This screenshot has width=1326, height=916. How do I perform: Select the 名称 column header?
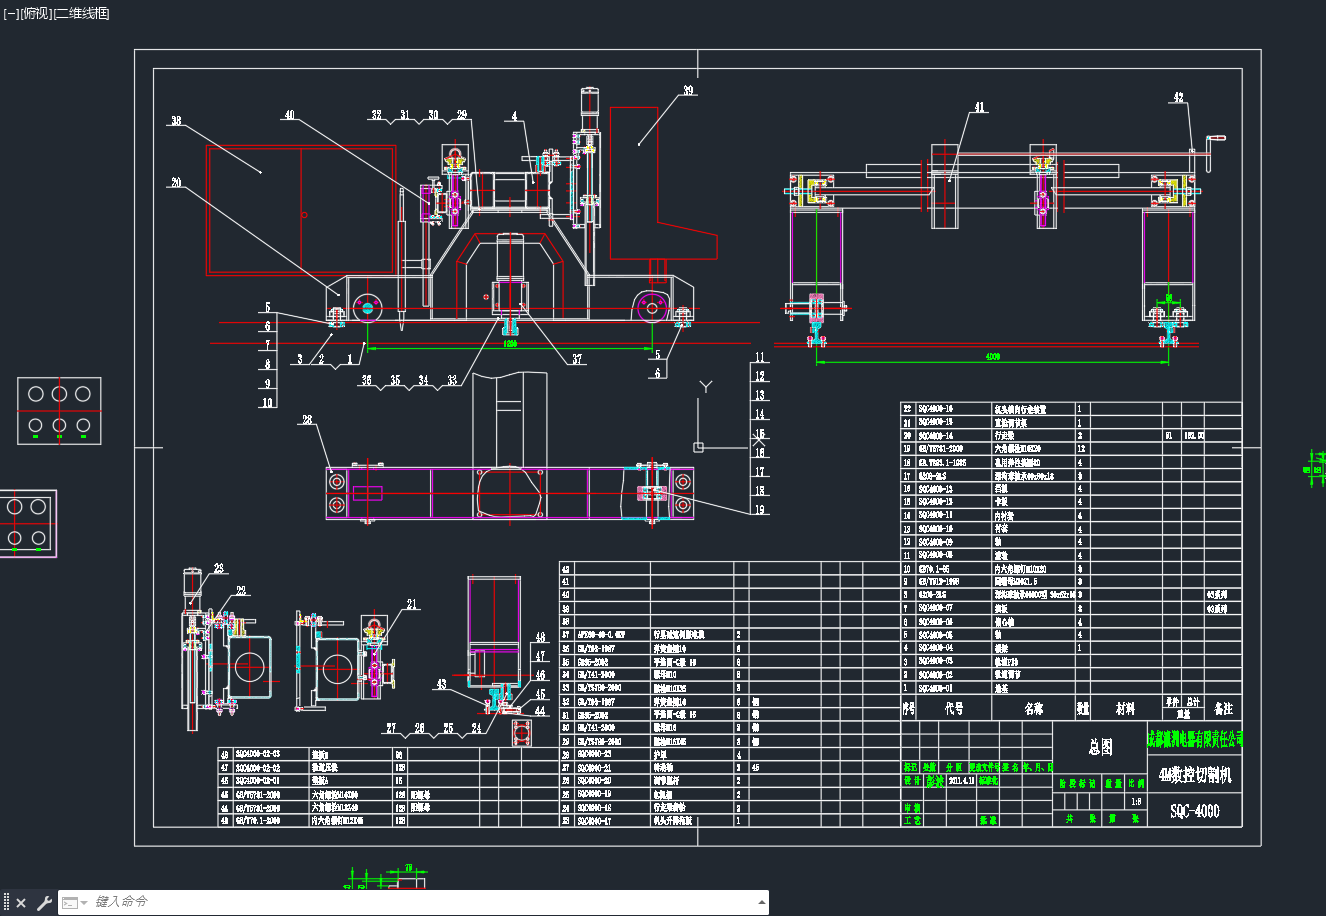(1033, 708)
